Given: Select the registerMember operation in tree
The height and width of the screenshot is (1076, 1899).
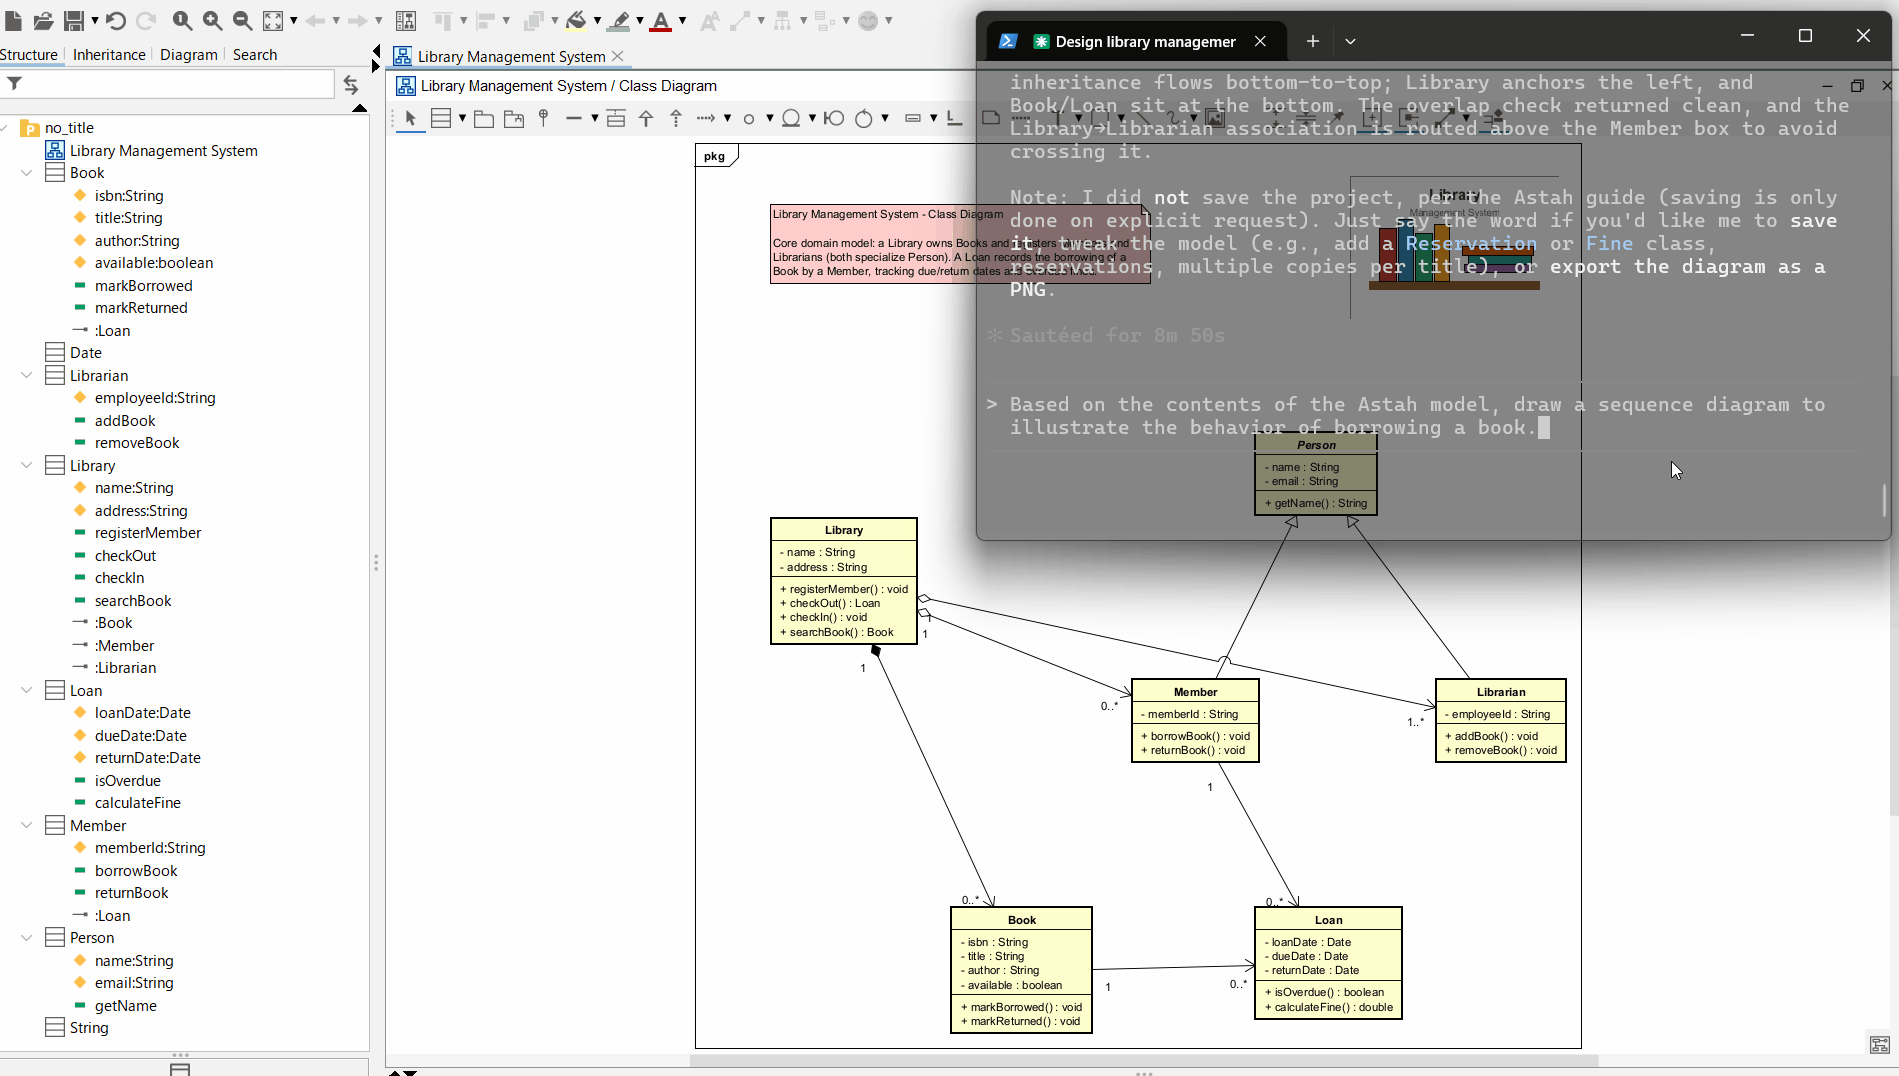Looking at the screenshot, I should 148,533.
